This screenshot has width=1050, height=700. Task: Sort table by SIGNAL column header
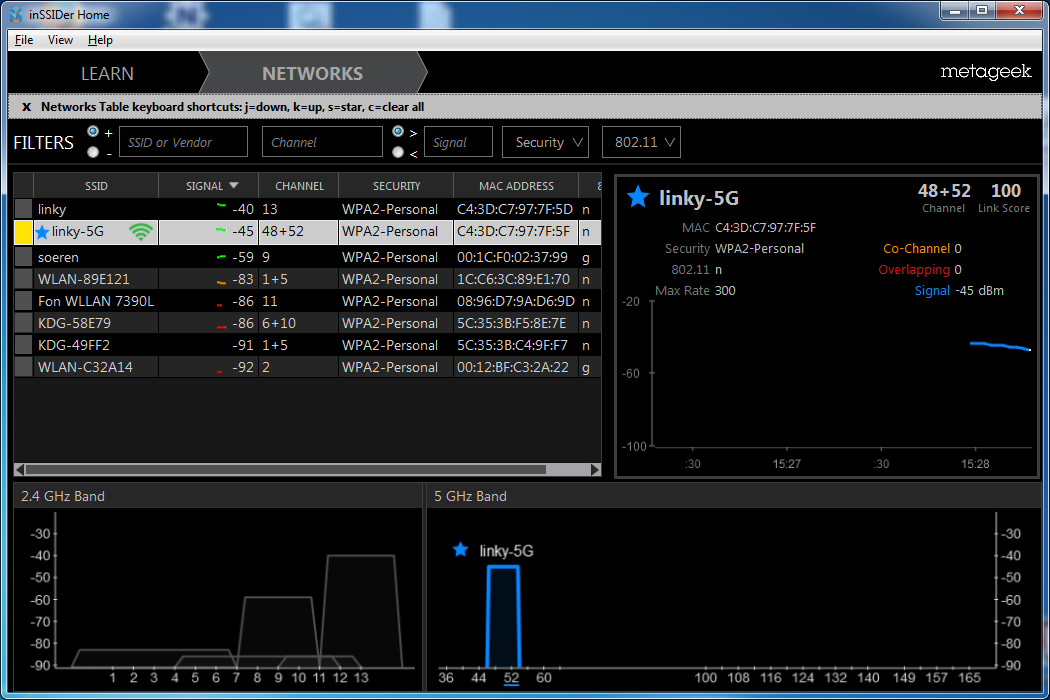coord(208,186)
